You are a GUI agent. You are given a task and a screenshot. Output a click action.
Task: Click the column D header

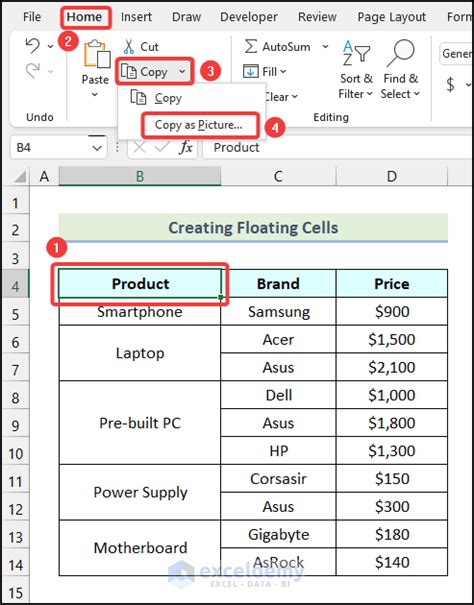pos(391,176)
